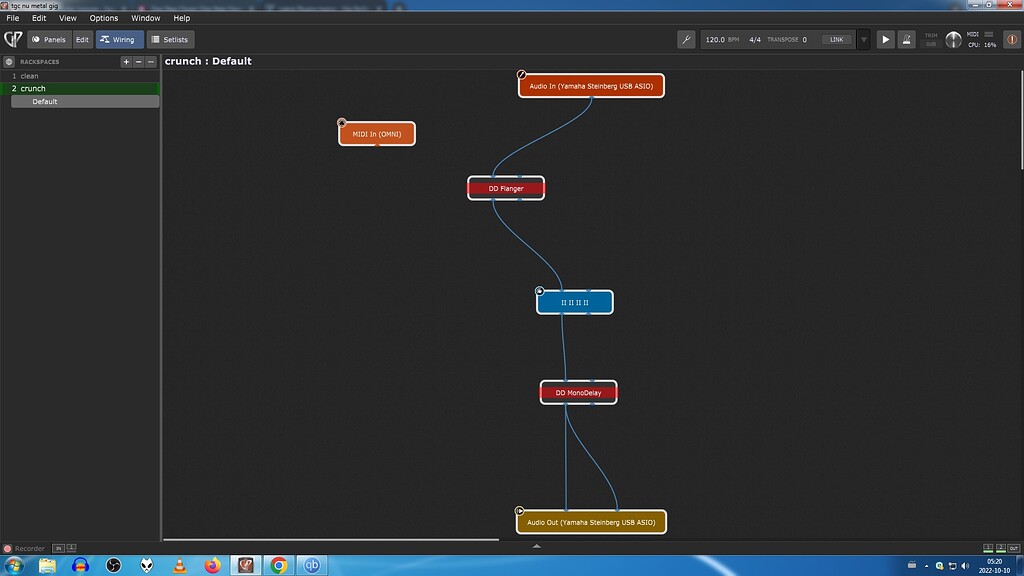Start the global playhead play button
Viewport: 1024px width, 576px height.
tap(885, 40)
